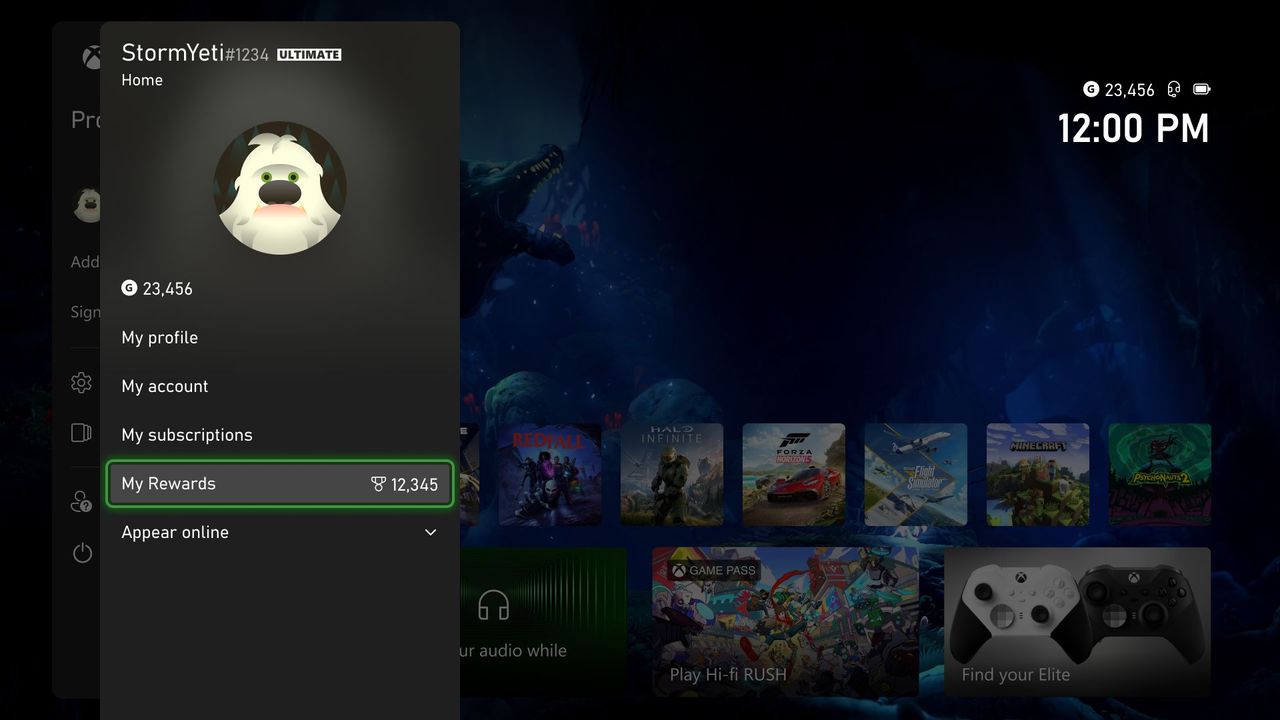This screenshot has height=720, width=1280.
Task: Open My subscriptions
Action: (x=280, y=435)
